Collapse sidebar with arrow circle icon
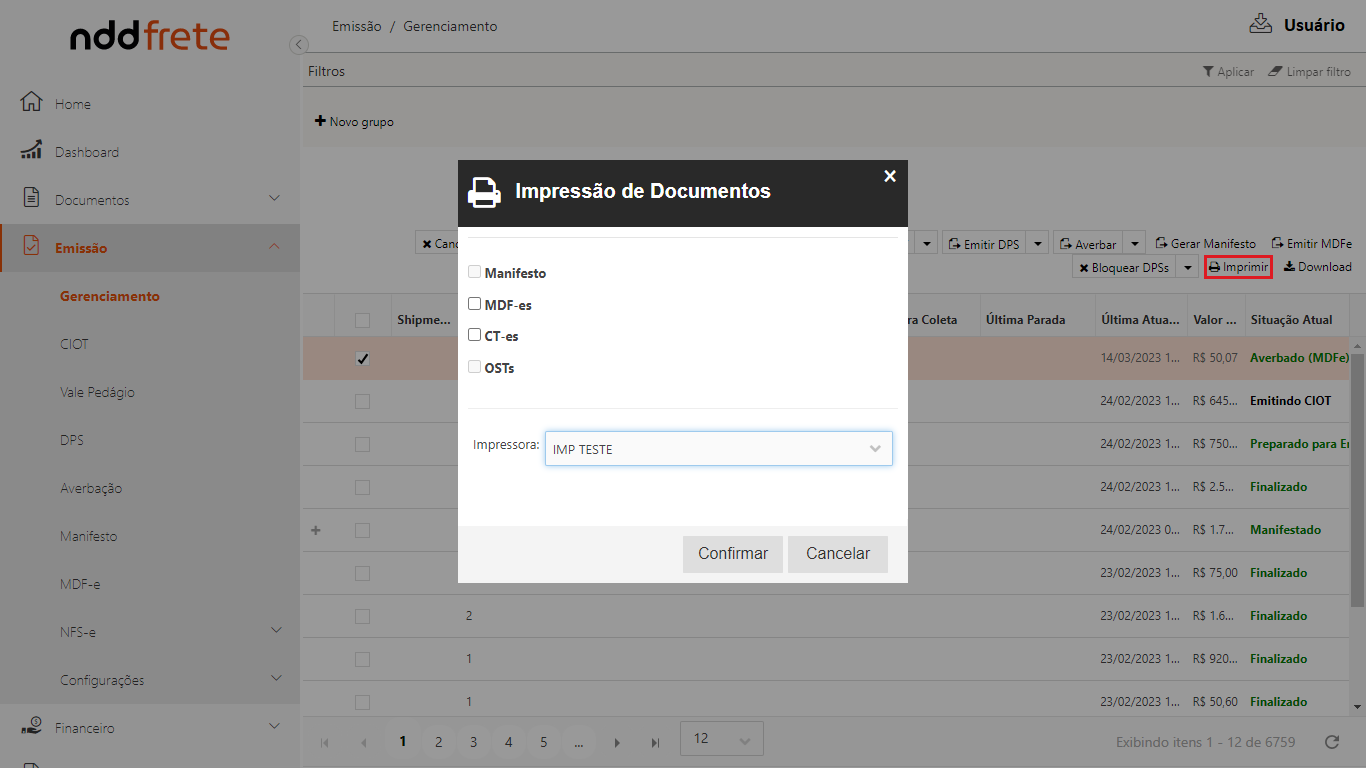Screen dimensions: 1366x768 298,44
